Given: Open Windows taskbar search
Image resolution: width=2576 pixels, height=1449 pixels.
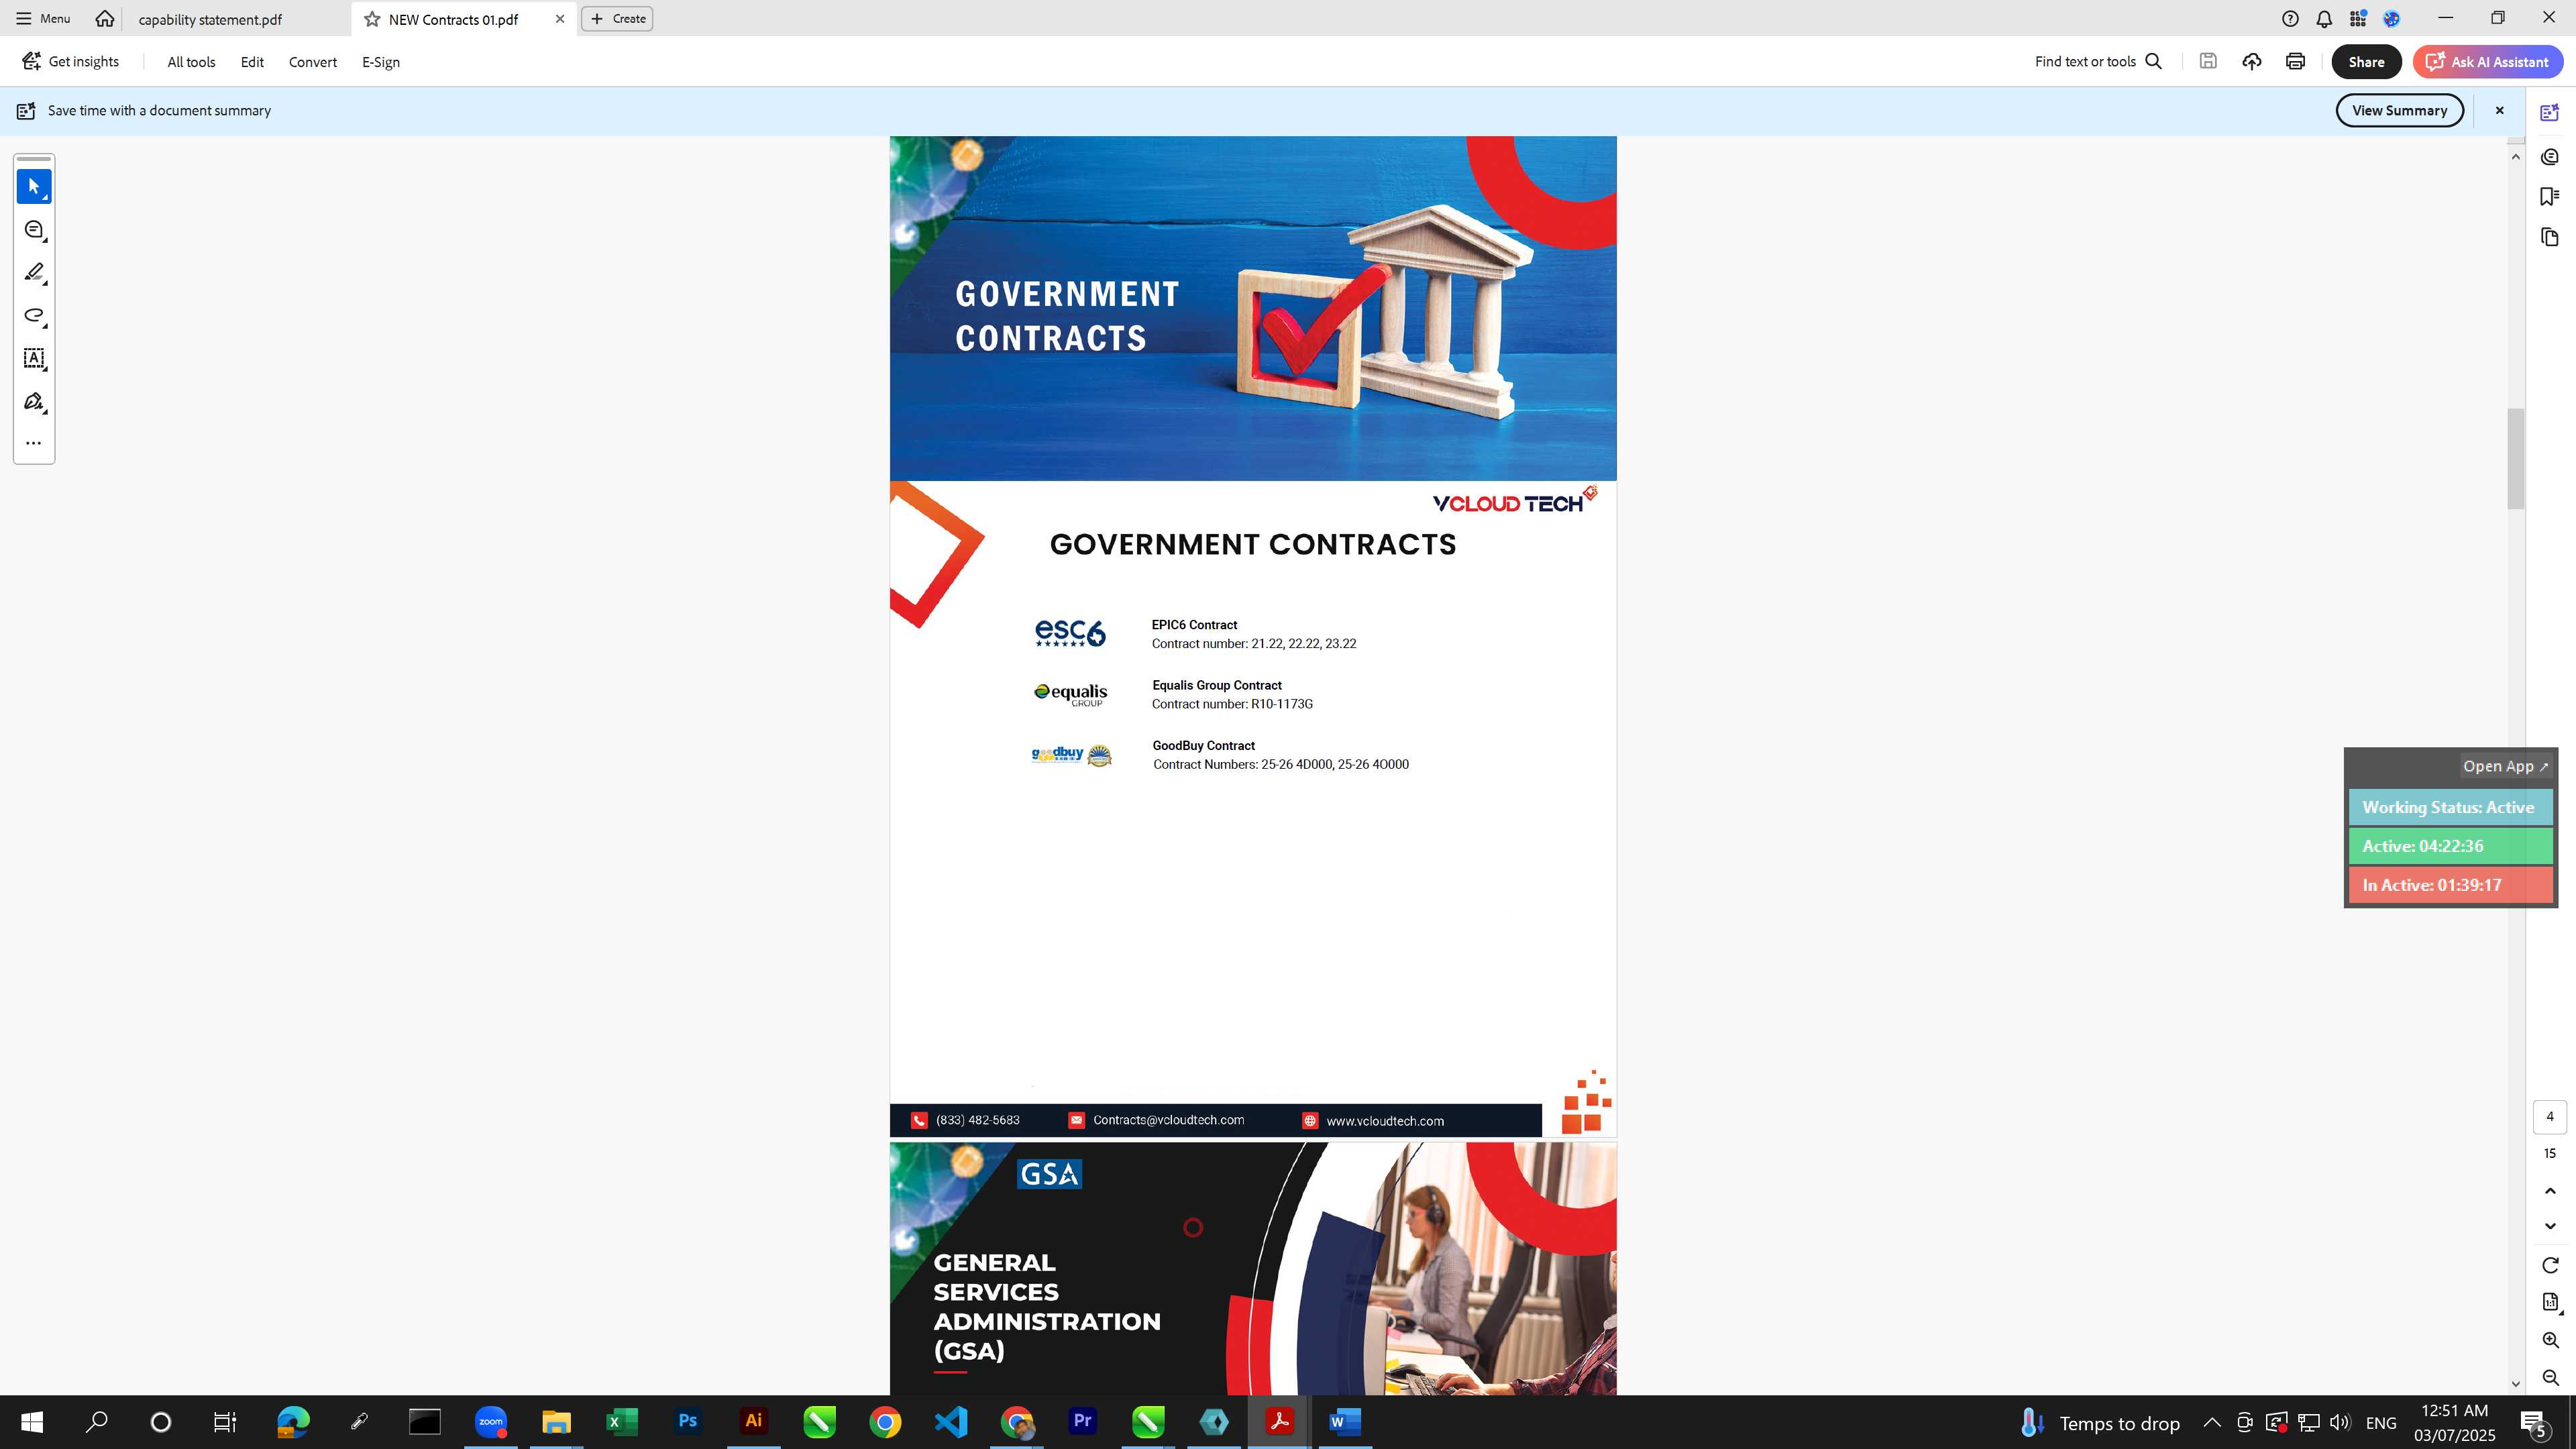Looking at the screenshot, I should (x=96, y=1422).
